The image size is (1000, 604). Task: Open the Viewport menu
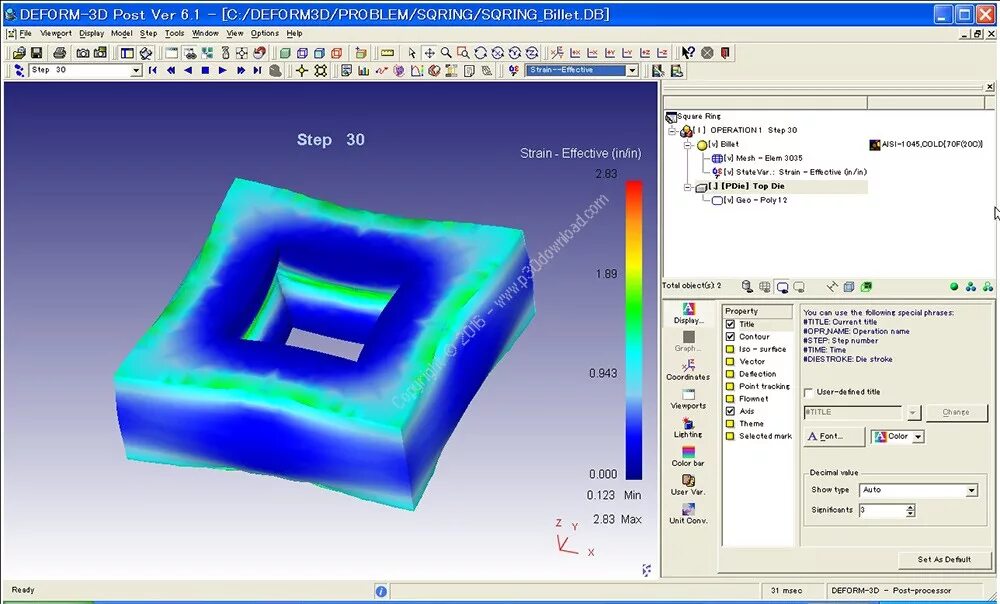pos(56,32)
